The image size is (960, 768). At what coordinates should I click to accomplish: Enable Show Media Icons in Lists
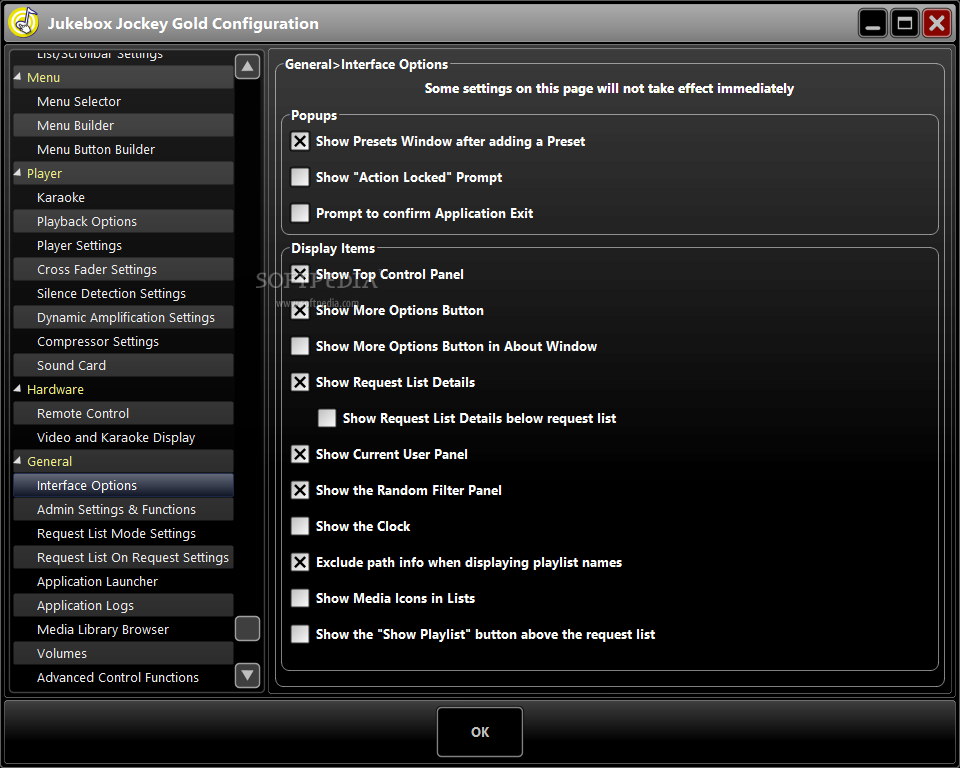pos(300,598)
